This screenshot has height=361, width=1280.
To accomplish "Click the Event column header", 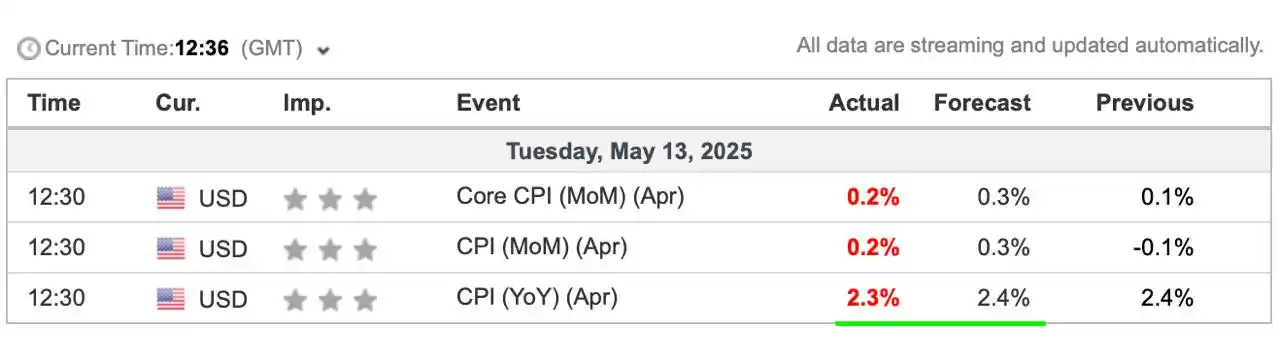I will (488, 103).
